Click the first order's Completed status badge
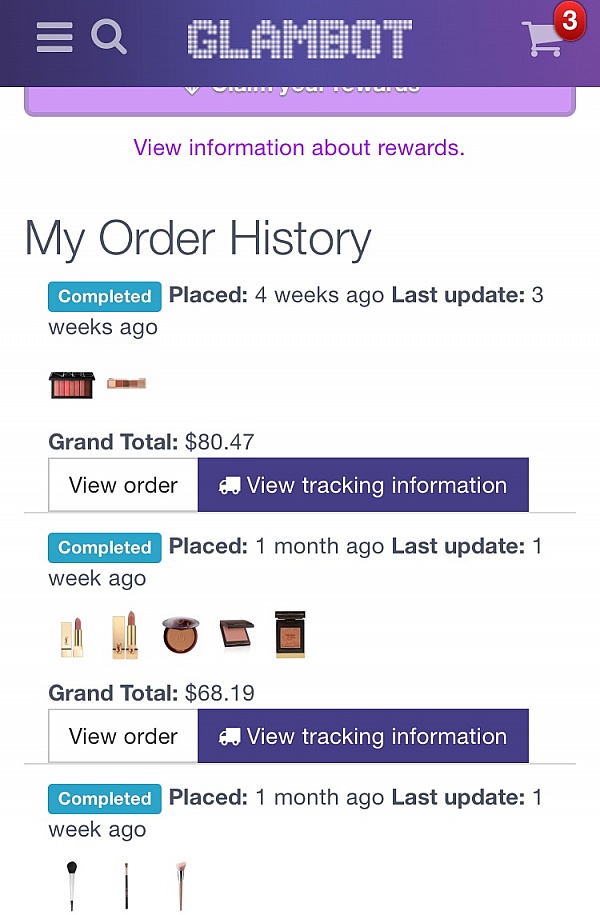The width and height of the screenshot is (600, 915). 104,296
